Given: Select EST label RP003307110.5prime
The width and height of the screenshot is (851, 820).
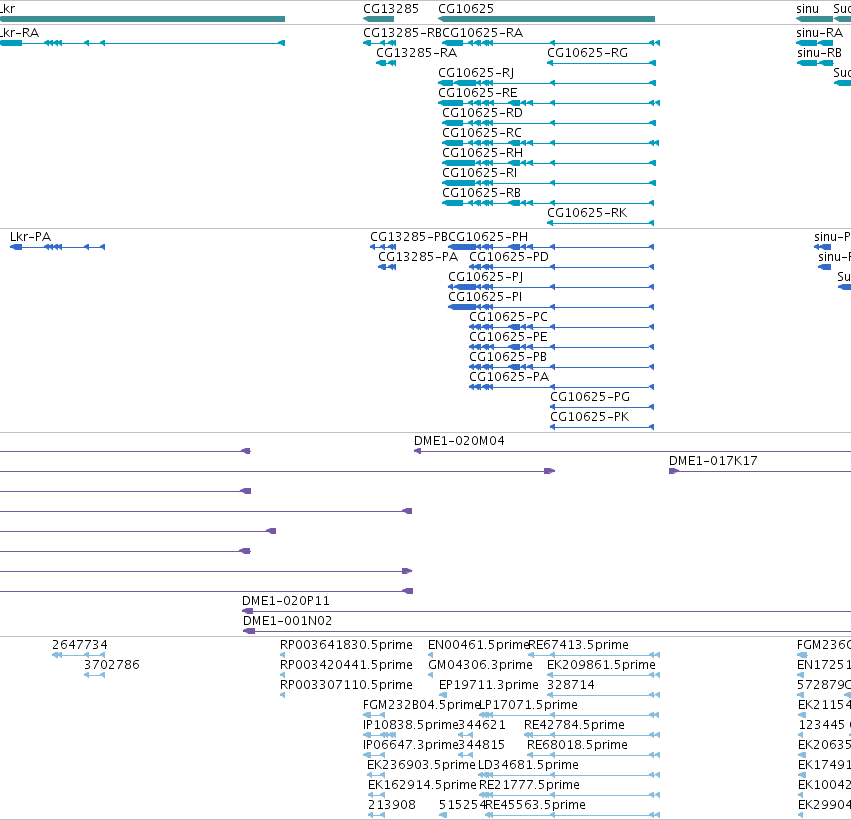Looking at the screenshot, I should pos(346,685).
